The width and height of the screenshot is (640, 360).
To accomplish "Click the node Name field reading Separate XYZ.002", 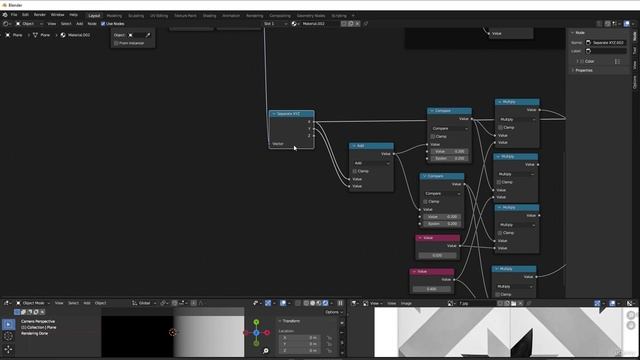I will (x=606, y=42).
